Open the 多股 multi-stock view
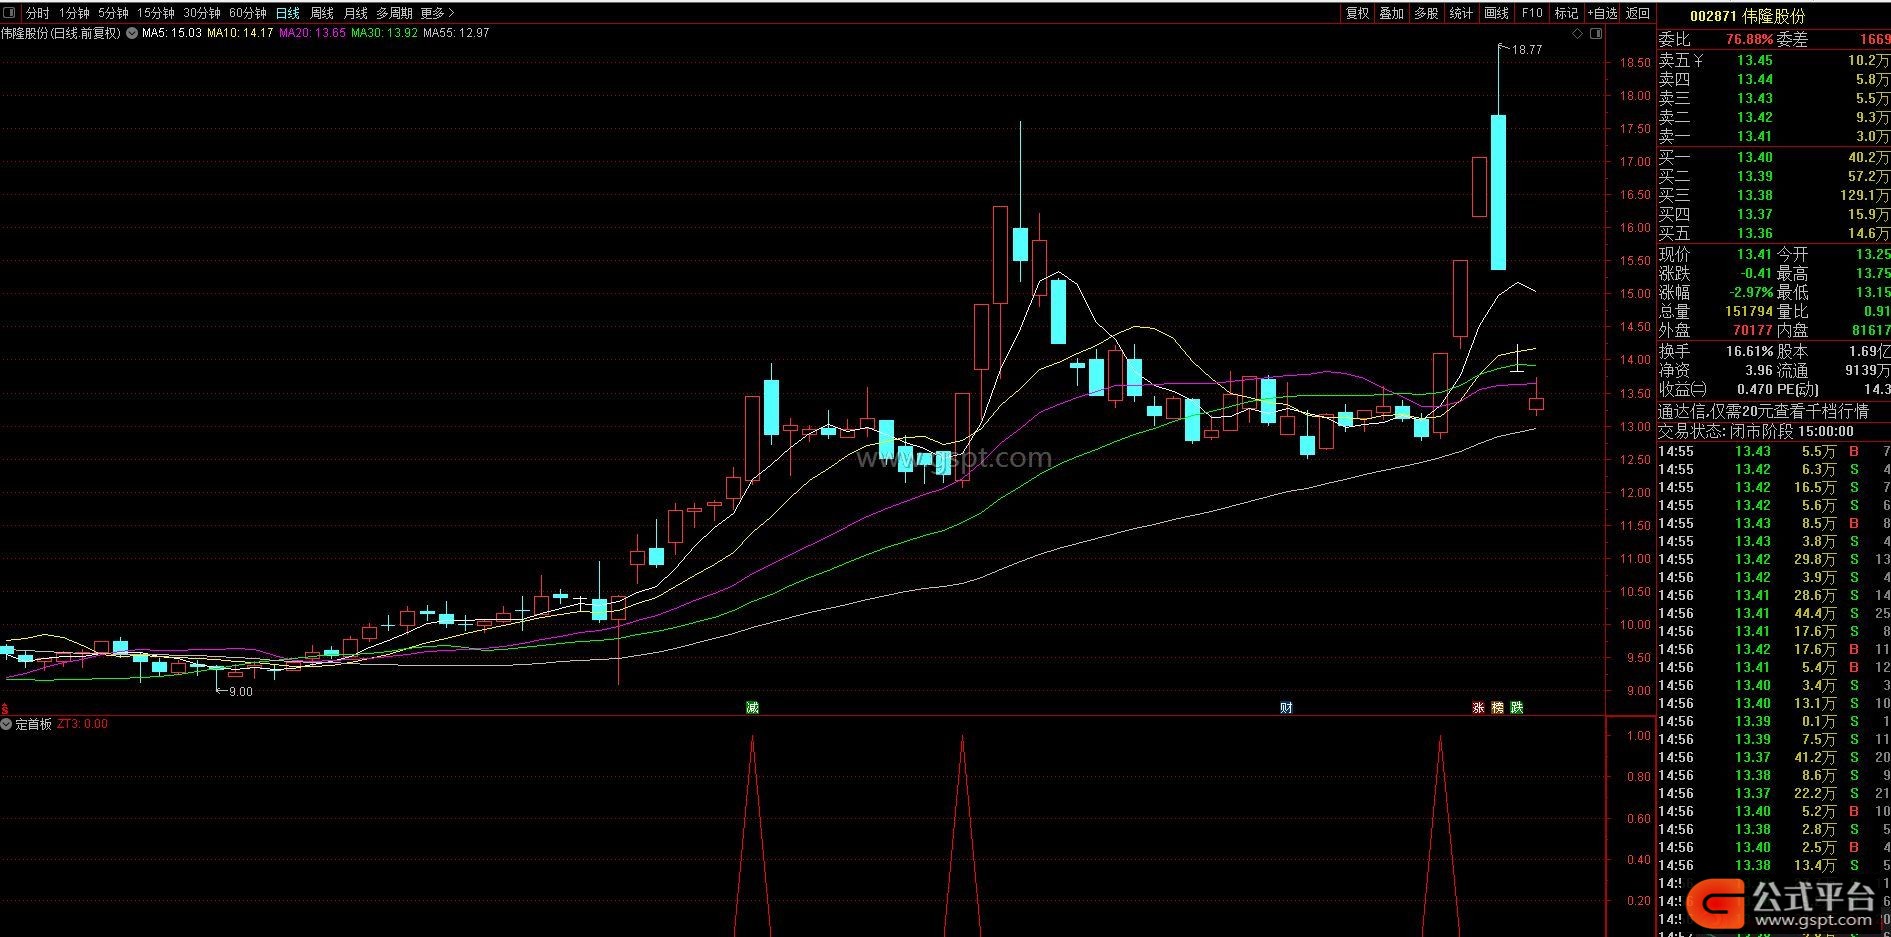Viewport: 1891px width, 937px height. pyautogui.click(x=1426, y=13)
